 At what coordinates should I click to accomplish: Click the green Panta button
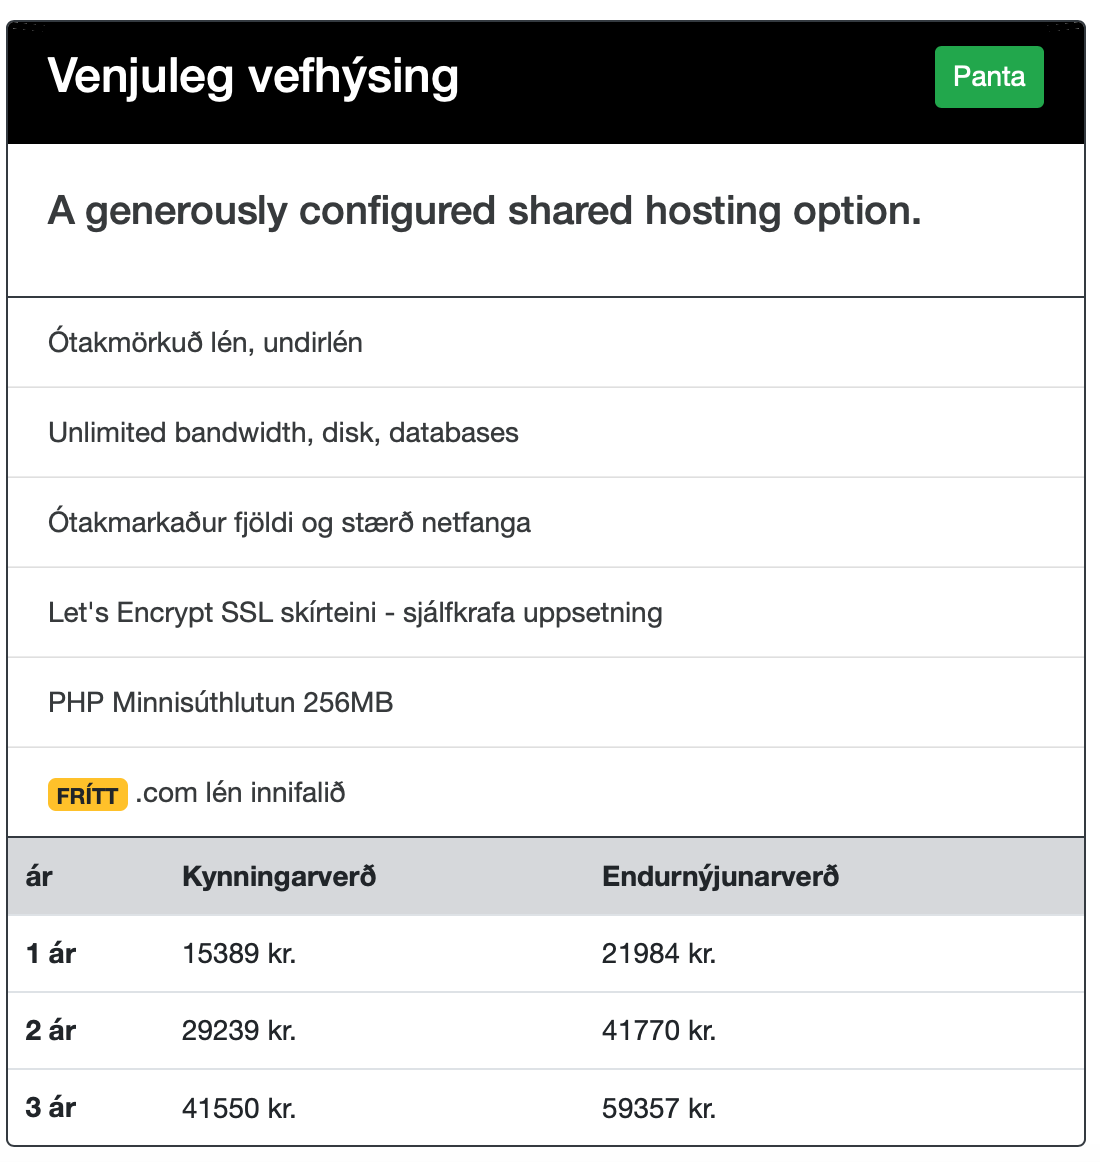988,76
